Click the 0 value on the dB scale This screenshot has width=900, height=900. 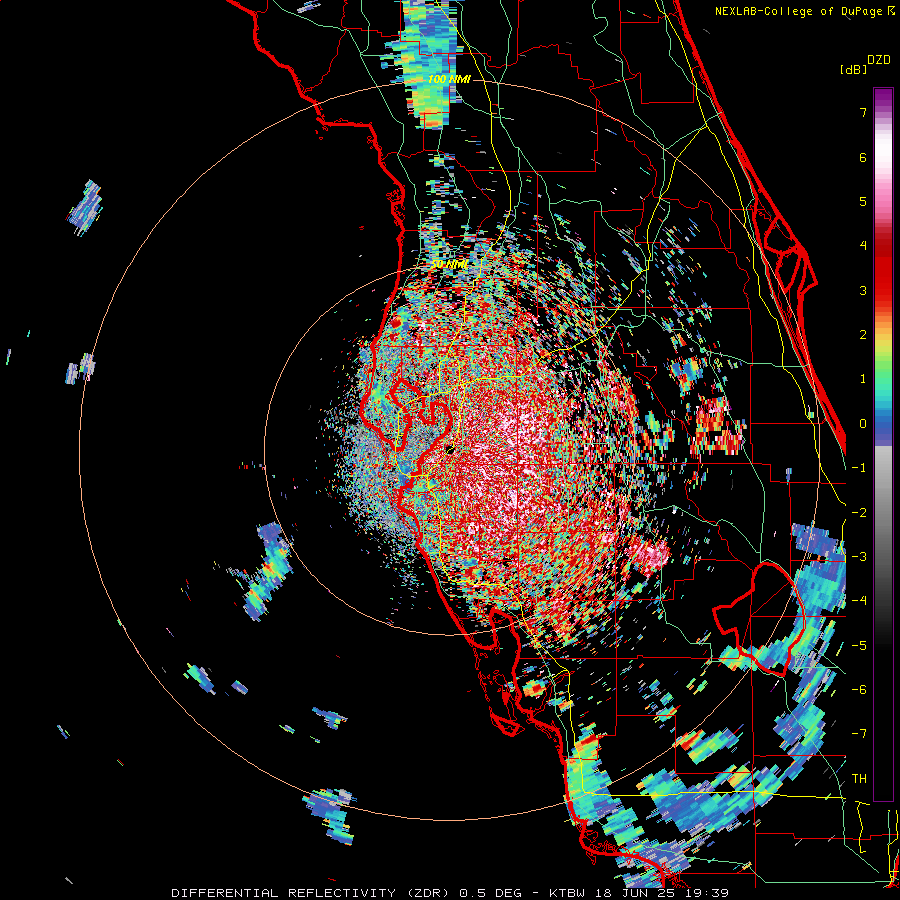coord(863,424)
